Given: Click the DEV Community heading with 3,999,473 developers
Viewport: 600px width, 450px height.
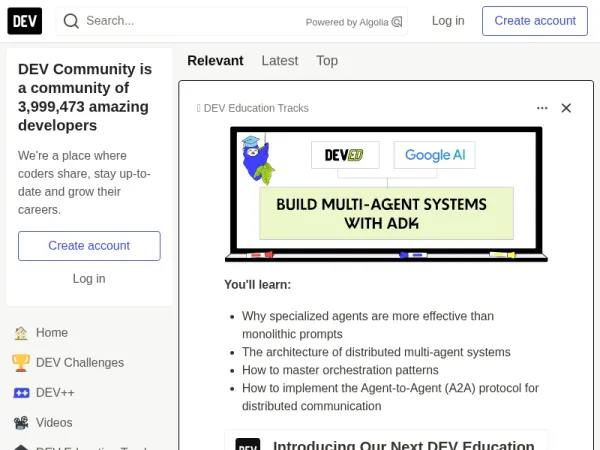Looking at the screenshot, I should coord(85,97).
